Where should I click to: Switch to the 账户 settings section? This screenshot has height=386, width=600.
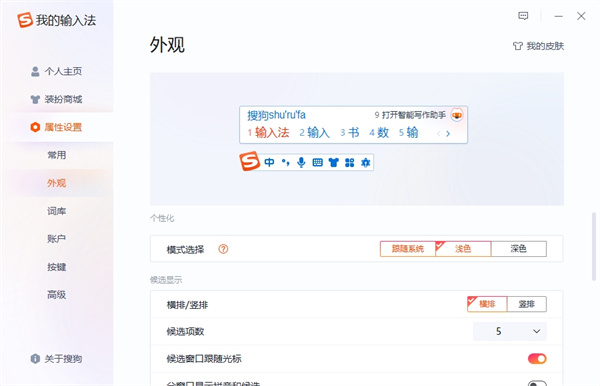(x=57, y=239)
